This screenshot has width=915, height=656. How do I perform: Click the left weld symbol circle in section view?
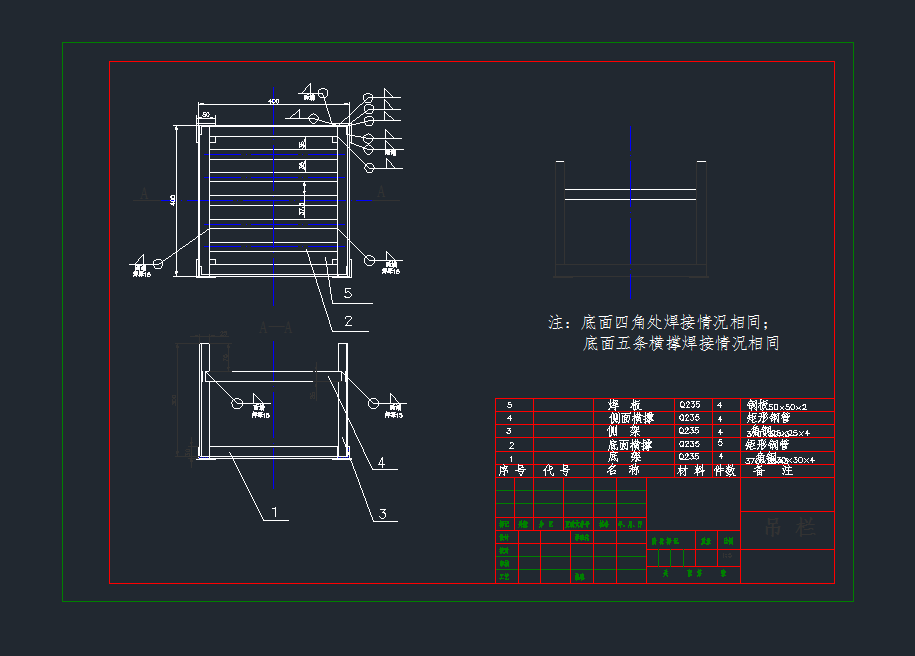(237, 402)
